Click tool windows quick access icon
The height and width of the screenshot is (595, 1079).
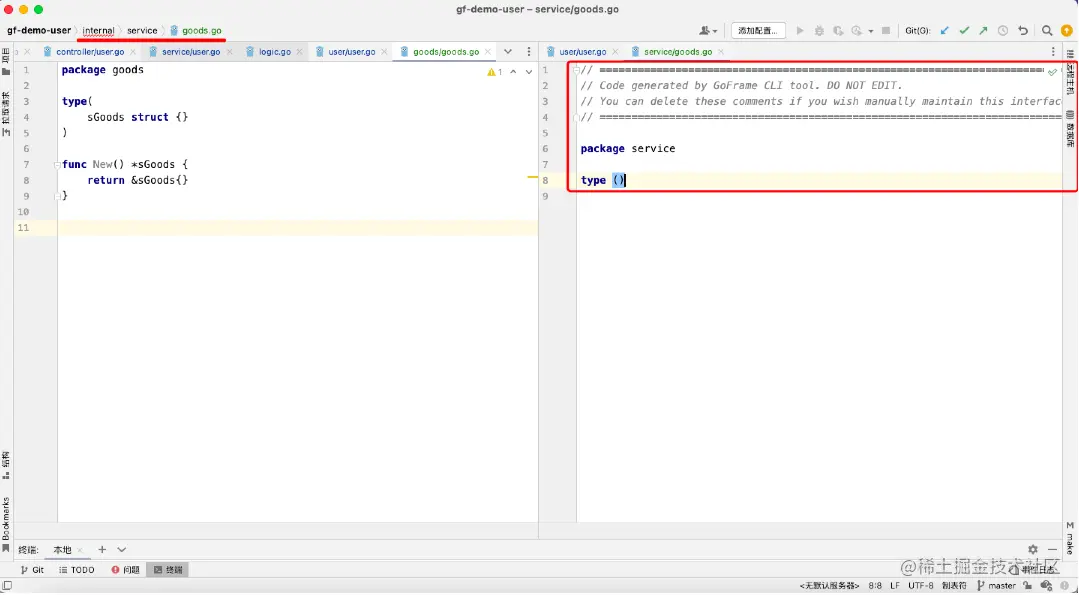click(x=7, y=586)
